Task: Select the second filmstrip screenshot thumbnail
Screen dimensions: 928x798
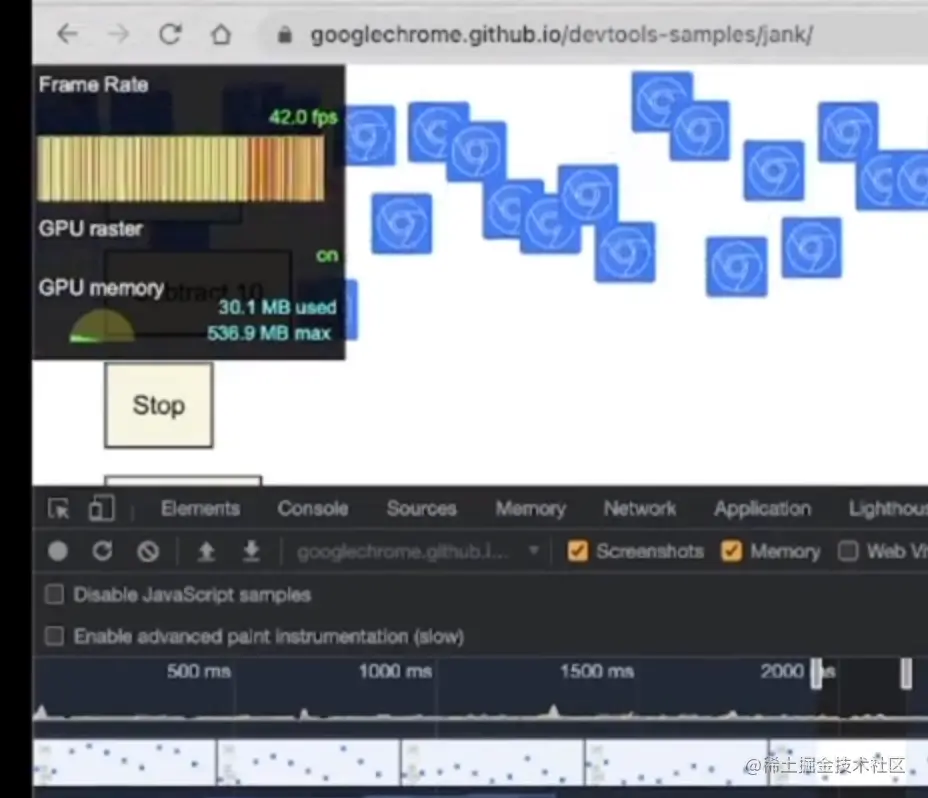Action: (308, 762)
